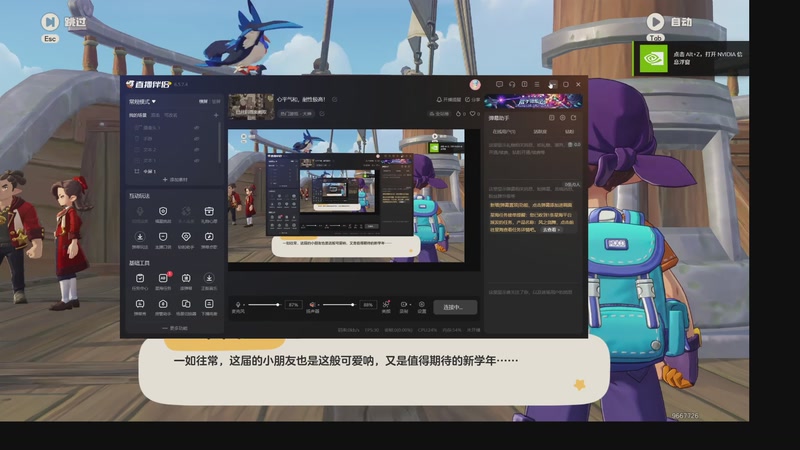800x450 pixels.
Task: Open the shield-shaped interactive tool
Action: [163, 214]
